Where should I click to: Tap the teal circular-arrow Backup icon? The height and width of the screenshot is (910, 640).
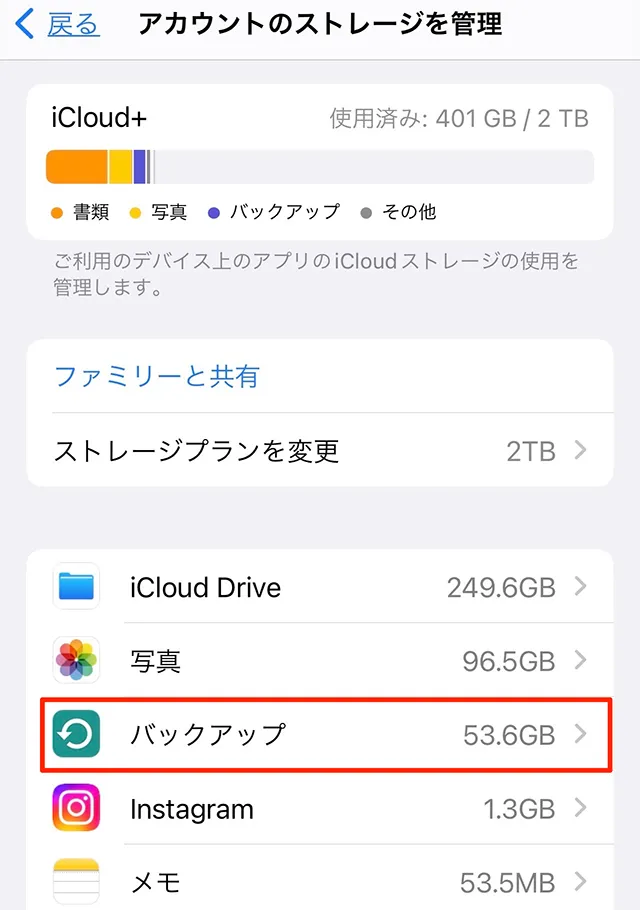point(76,735)
